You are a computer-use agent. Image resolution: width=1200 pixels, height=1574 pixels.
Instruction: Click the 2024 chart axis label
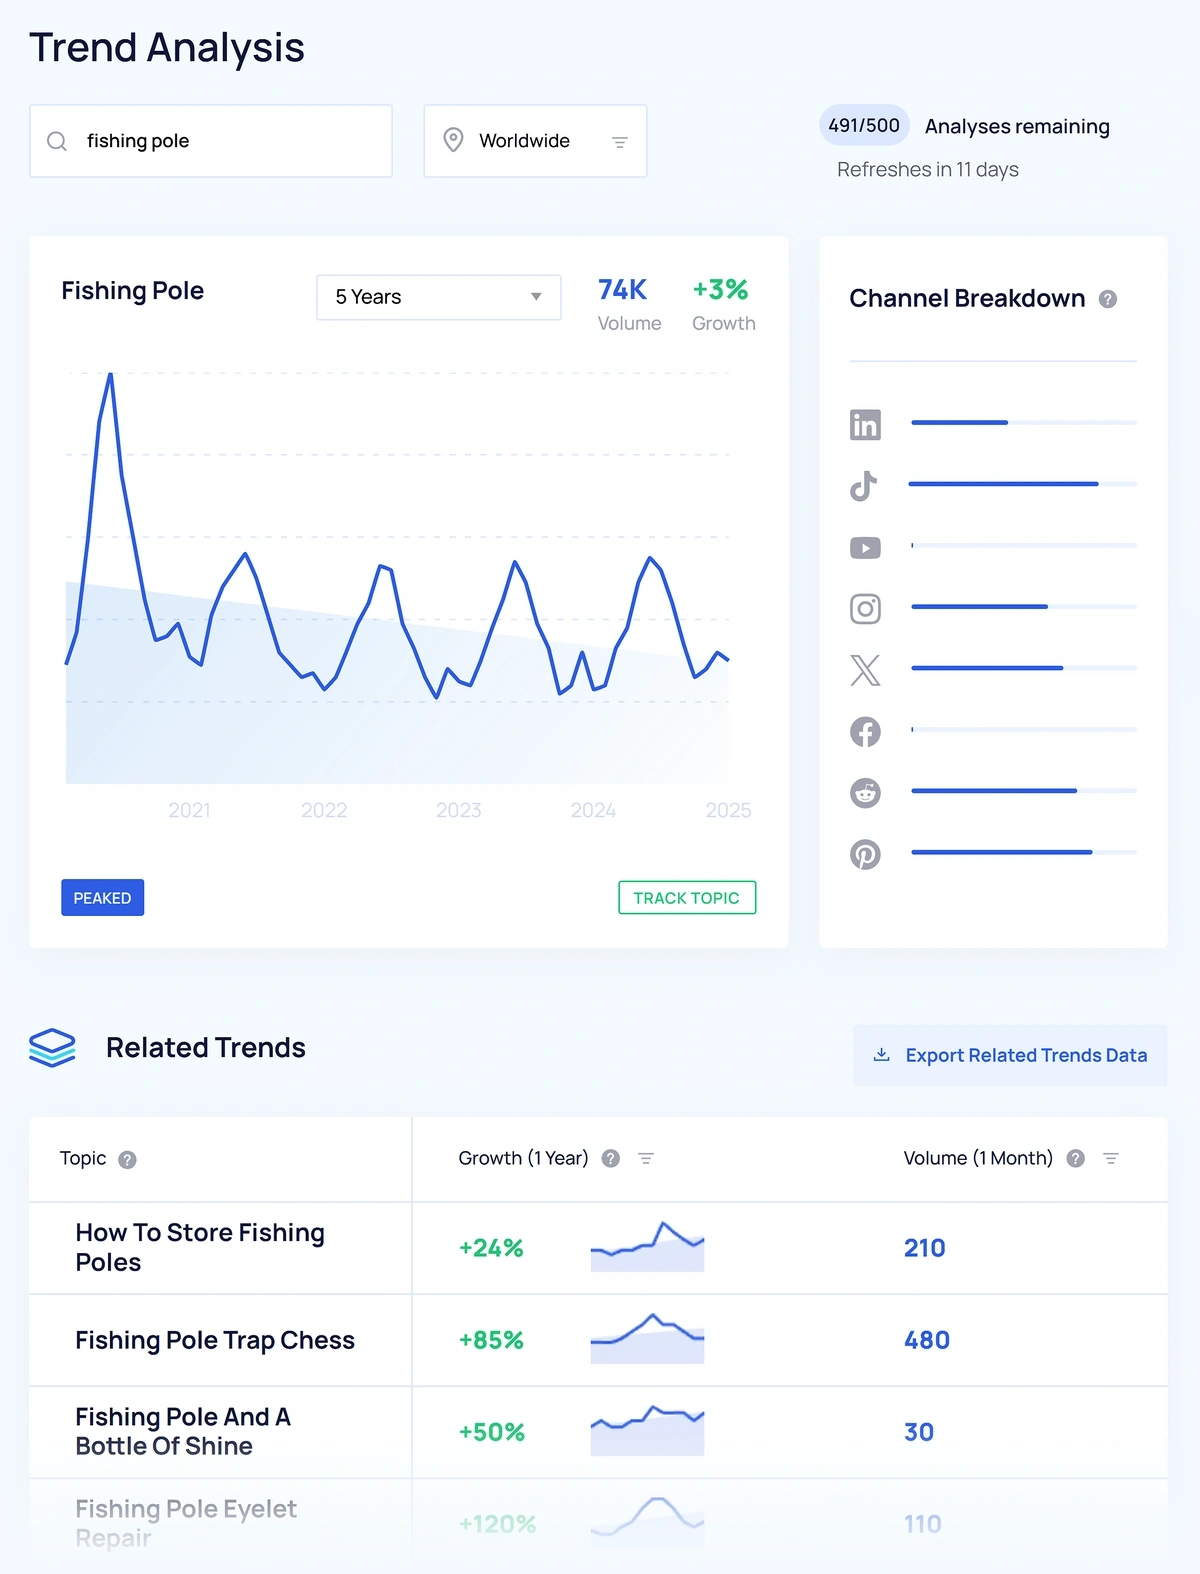pos(593,810)
